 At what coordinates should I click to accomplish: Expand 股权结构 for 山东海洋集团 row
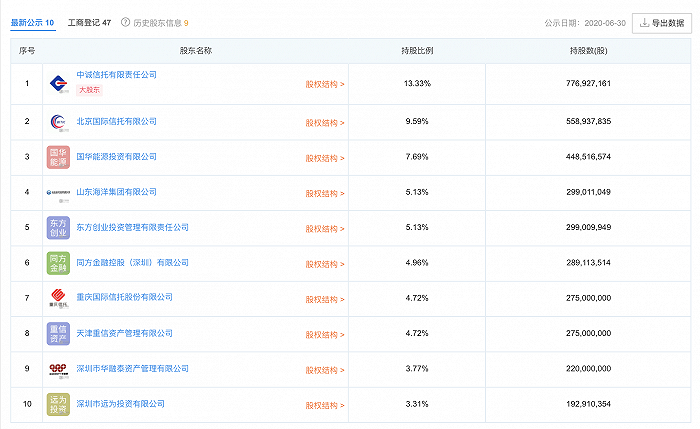click(x=325, y=194)
